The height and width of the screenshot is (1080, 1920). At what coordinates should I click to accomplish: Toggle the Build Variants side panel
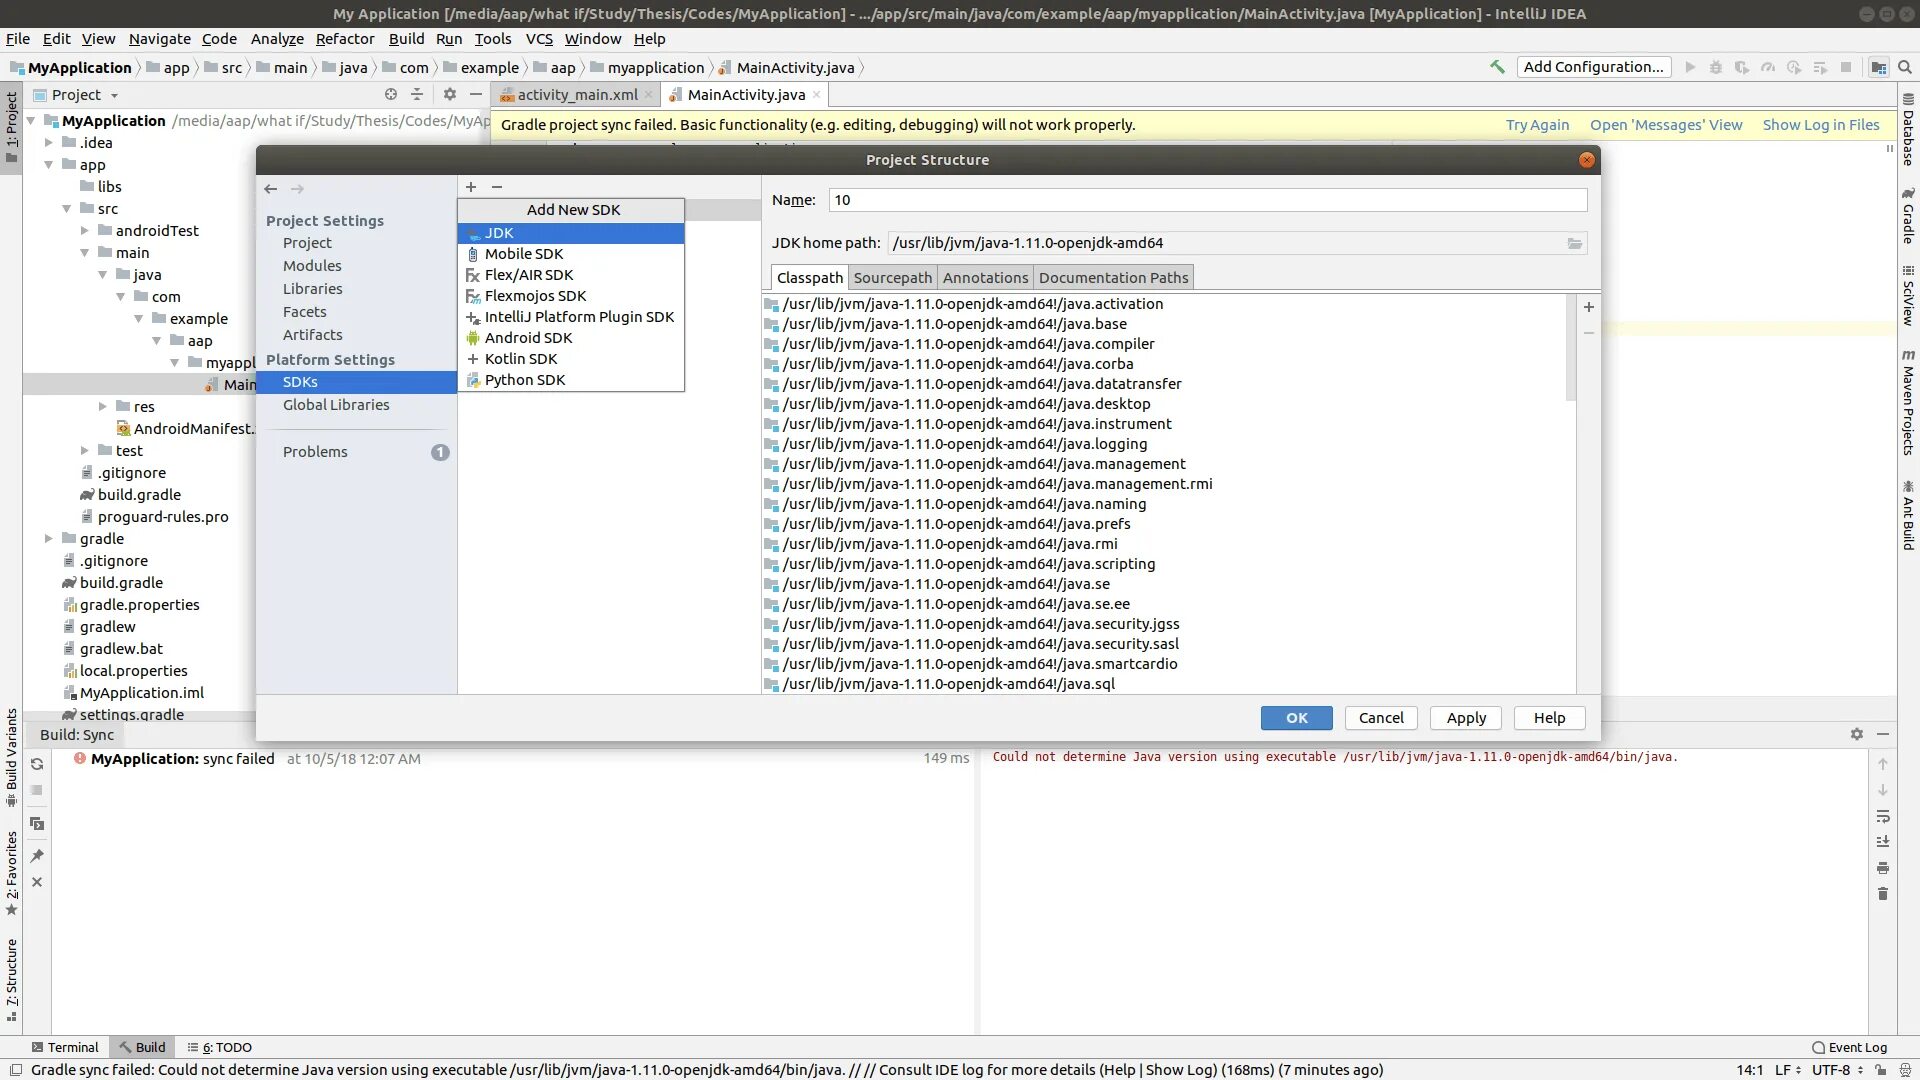click(x=11, y=757)
